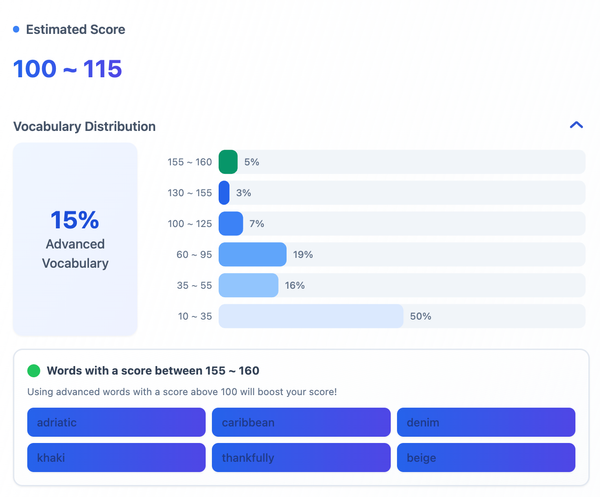Image resolution: width=600 pixels, height=497 pixels.
Task: Click 'Words with a score between' heading
Action: coord(153,370)
